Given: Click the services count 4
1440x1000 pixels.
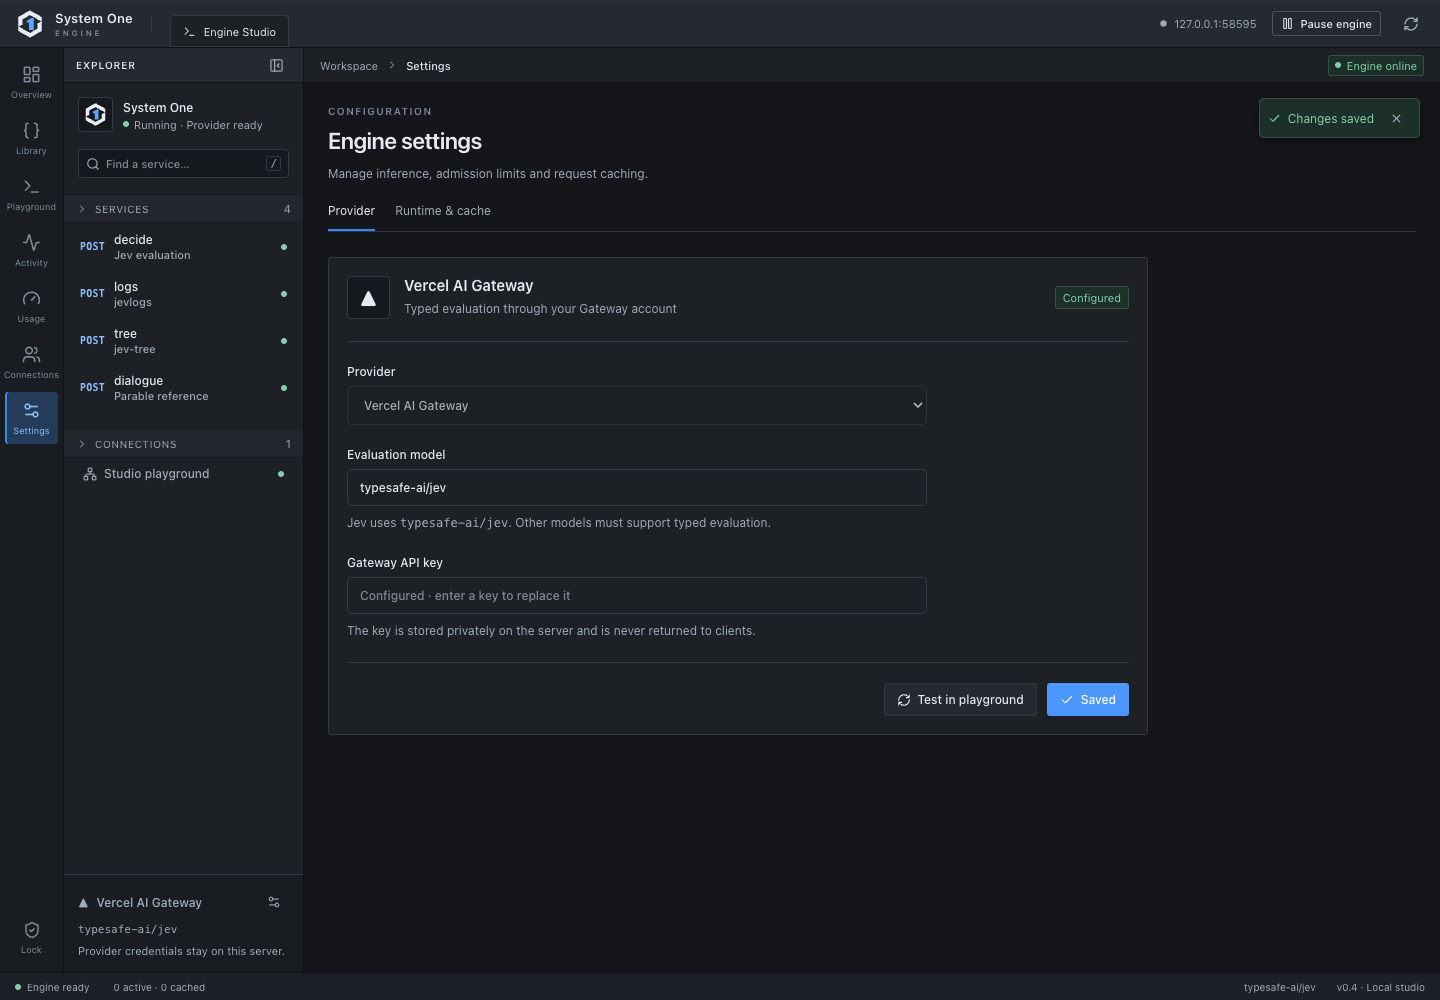Looking at the screenshot, I should [287, 209].
